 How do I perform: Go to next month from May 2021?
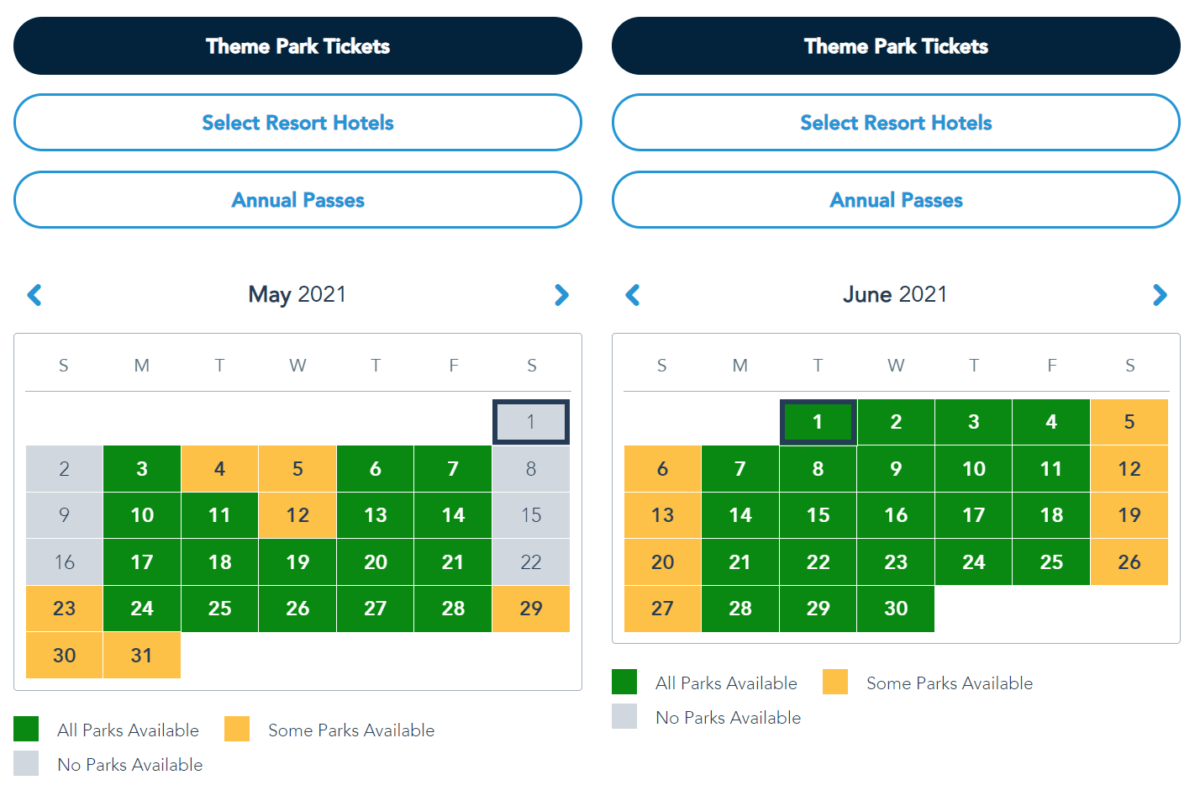pyautogui.click(x=561, y=295)
